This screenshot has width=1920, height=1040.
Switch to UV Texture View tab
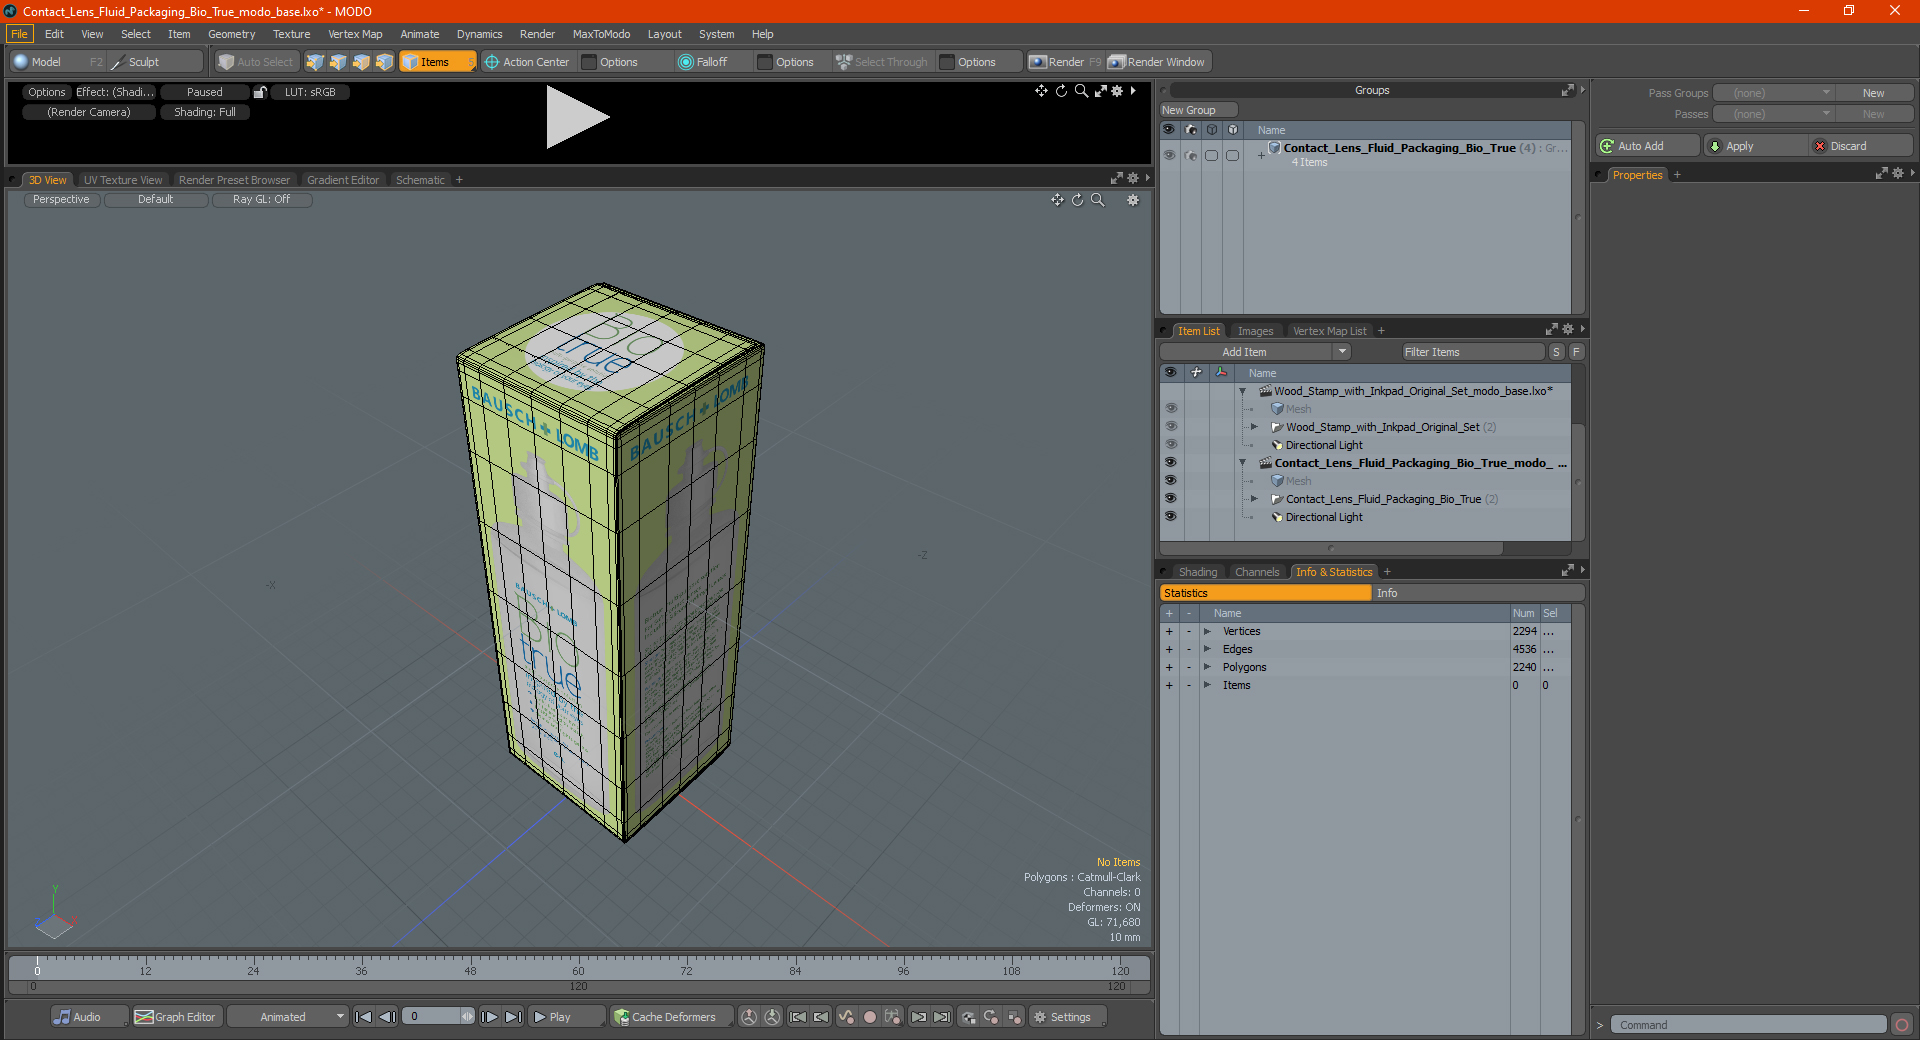tap(123, 180)
